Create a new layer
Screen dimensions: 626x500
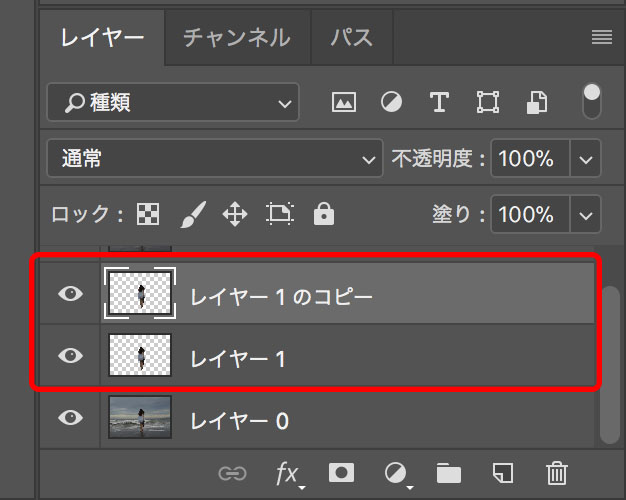coord(503,473)
